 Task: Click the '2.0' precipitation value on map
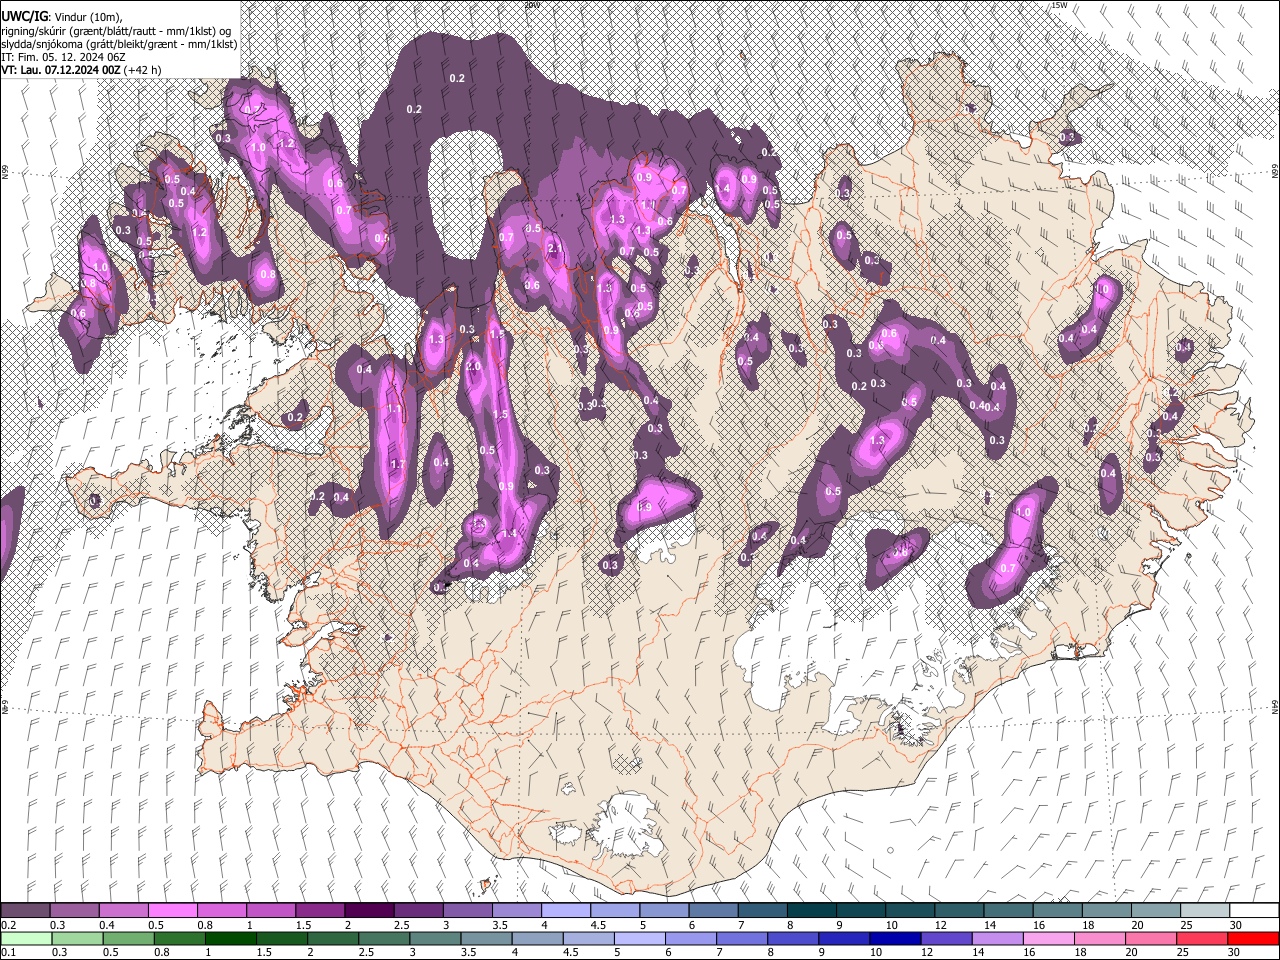(473, 367)
